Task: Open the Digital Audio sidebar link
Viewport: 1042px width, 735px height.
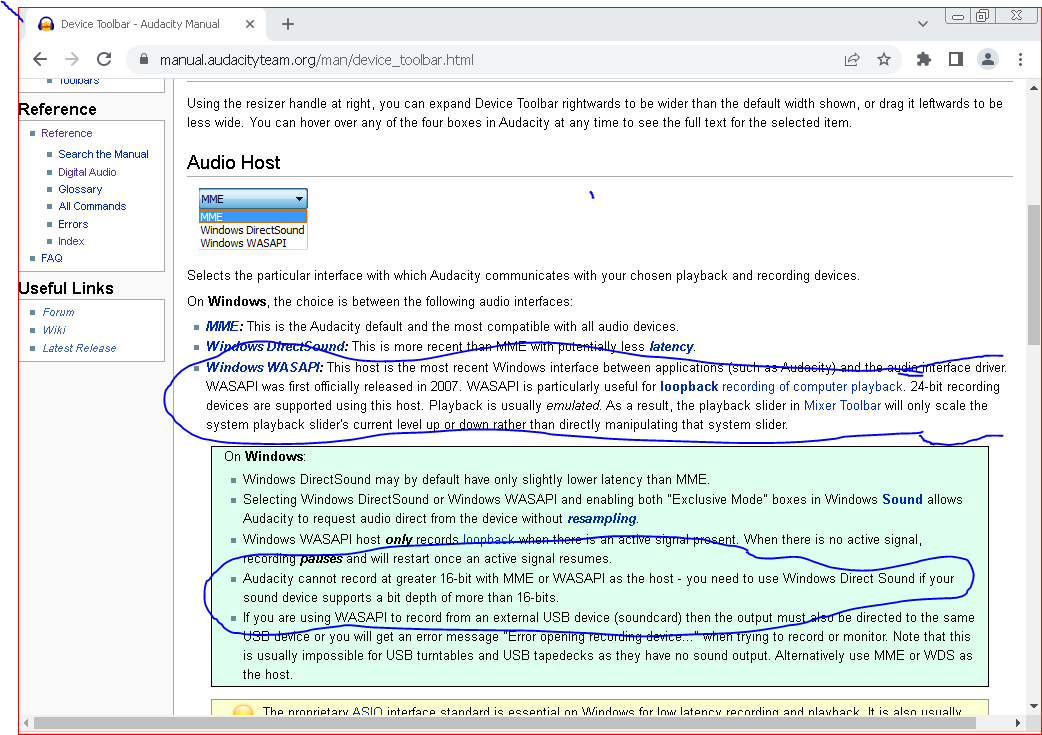Action: [87, 172]
